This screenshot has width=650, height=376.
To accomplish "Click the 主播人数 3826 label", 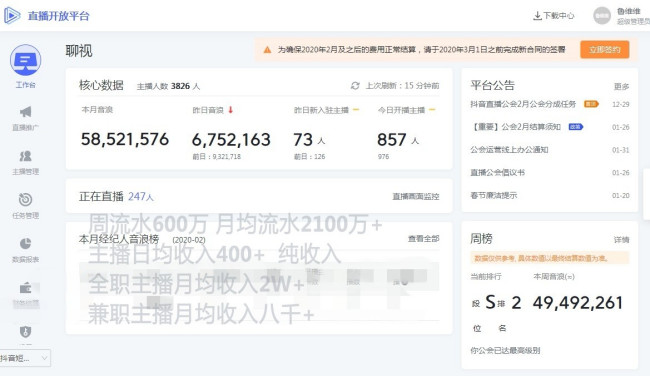I will (x=168, y=86).
